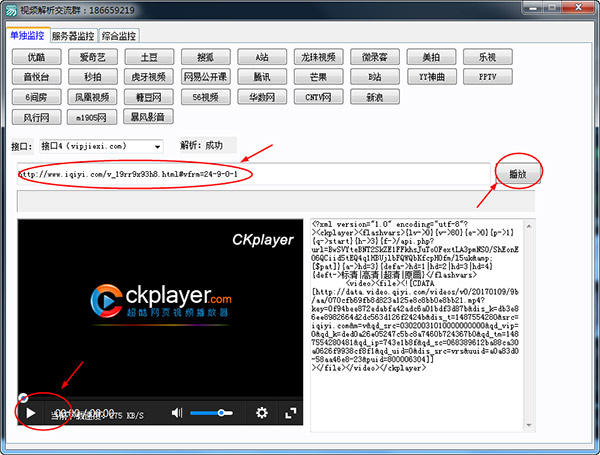Click the 凤凰视频 button

pos(92,97)
